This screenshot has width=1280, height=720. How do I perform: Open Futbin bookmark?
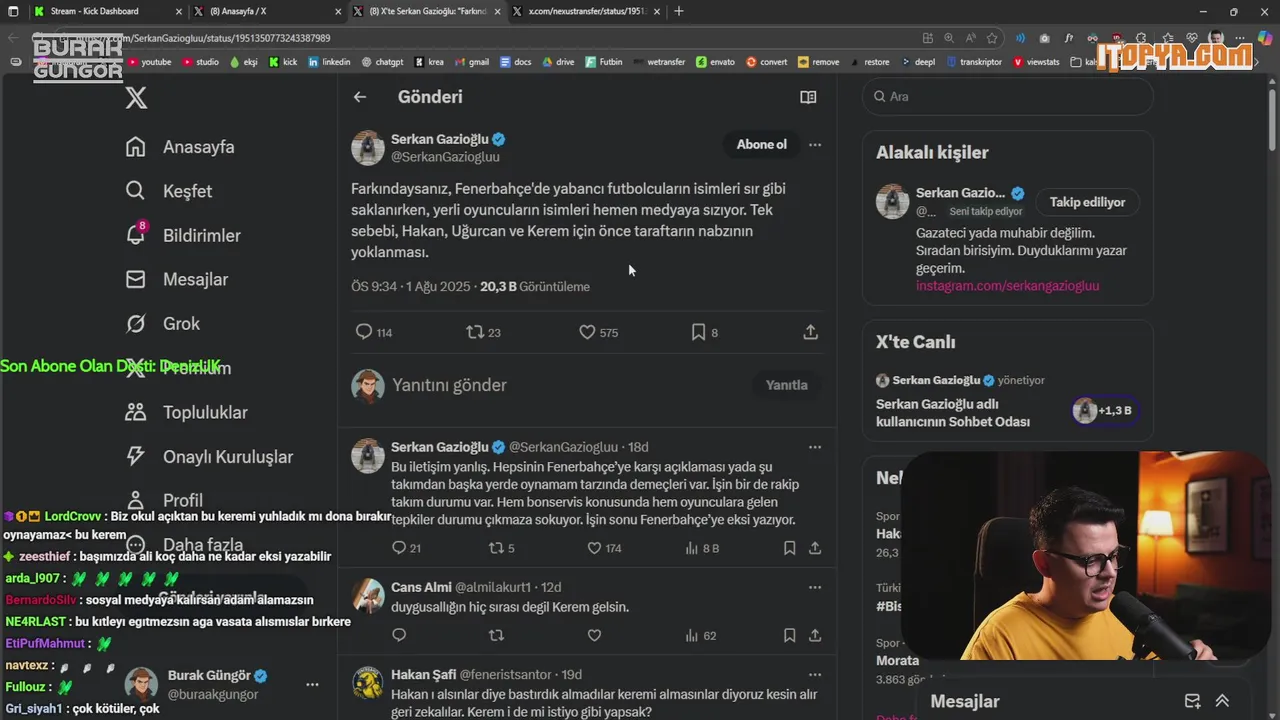pyautogui.click(x=603, y=62)
